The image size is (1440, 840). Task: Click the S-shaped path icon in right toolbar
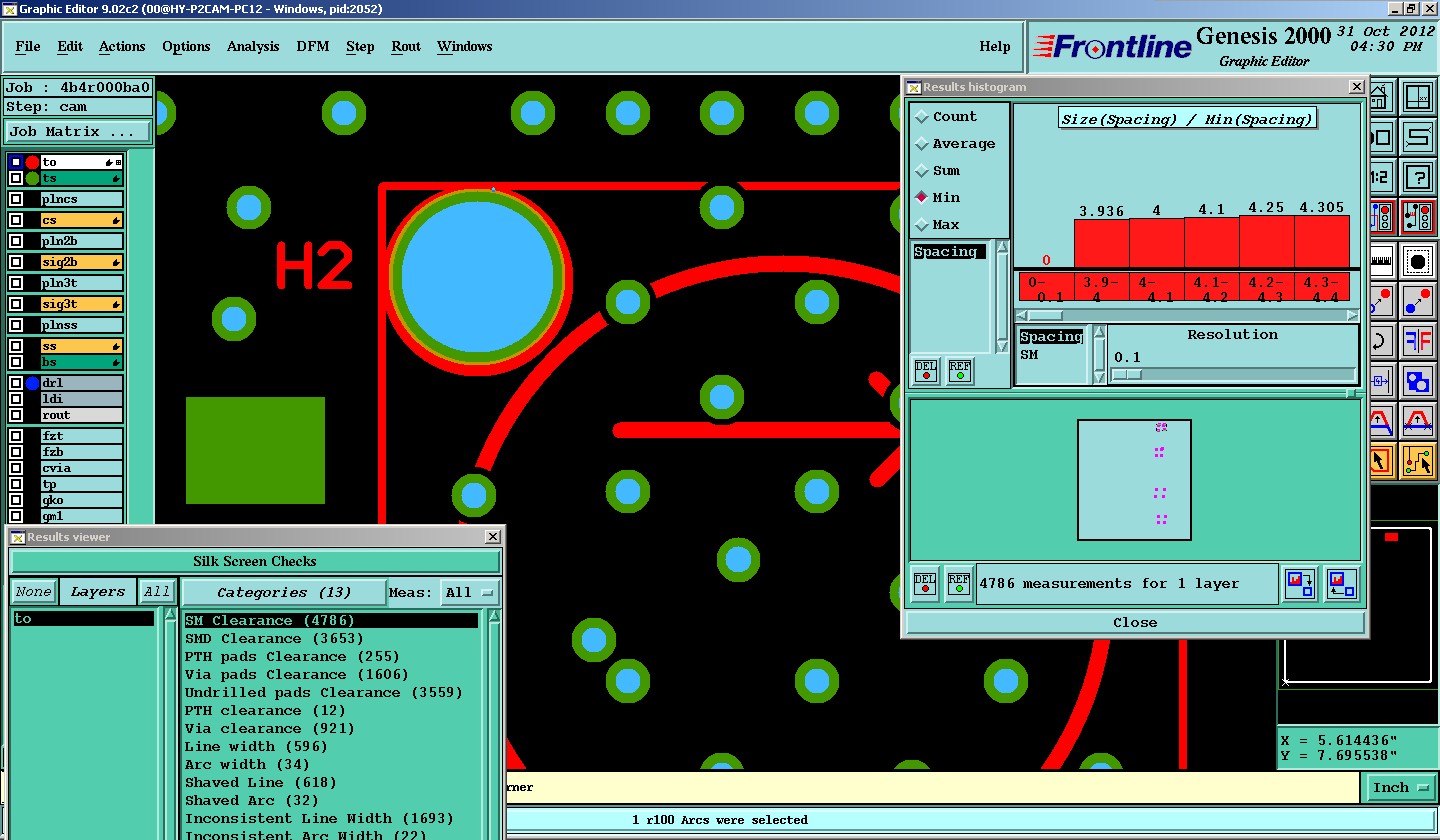pyautogui.click(x=1418, y=137)
